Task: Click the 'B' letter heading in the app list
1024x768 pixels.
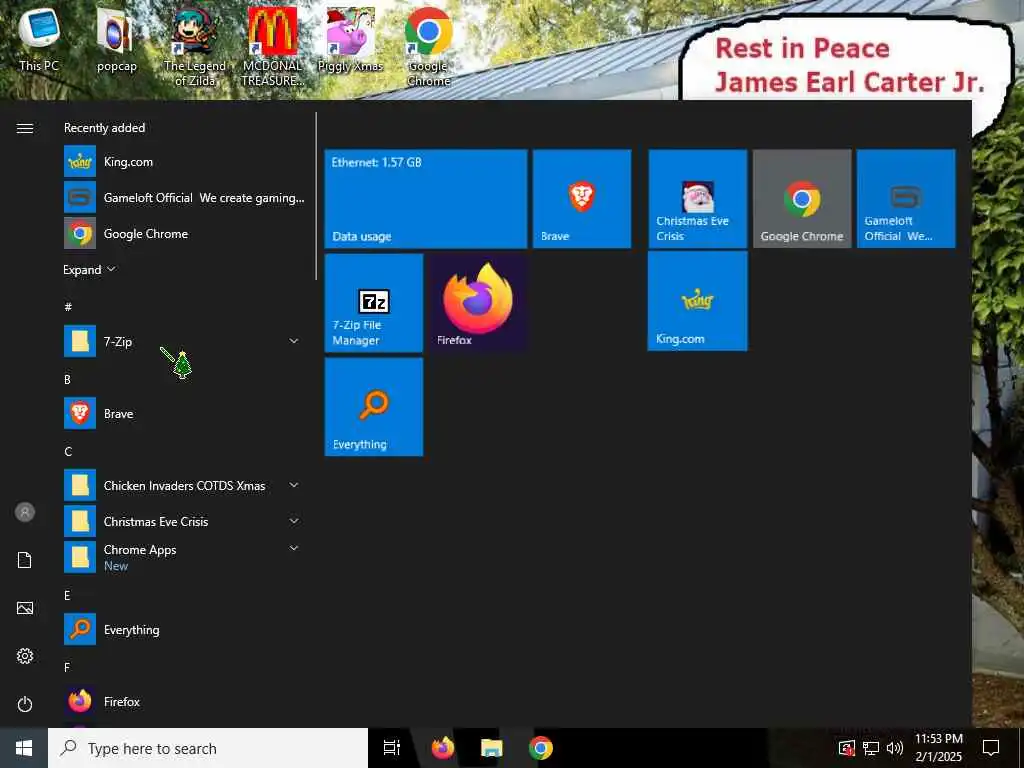Action: point(67,379)
